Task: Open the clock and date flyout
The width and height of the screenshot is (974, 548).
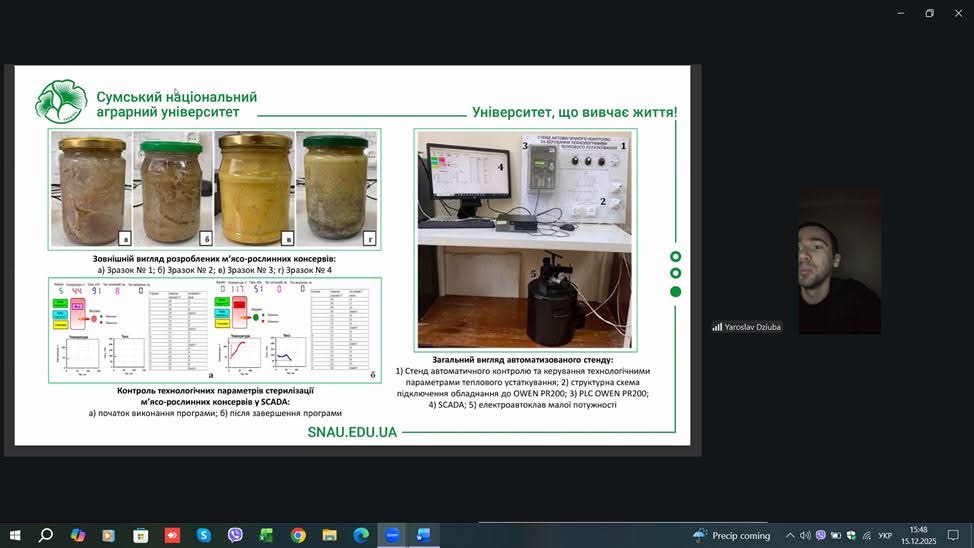Action: 918,536
